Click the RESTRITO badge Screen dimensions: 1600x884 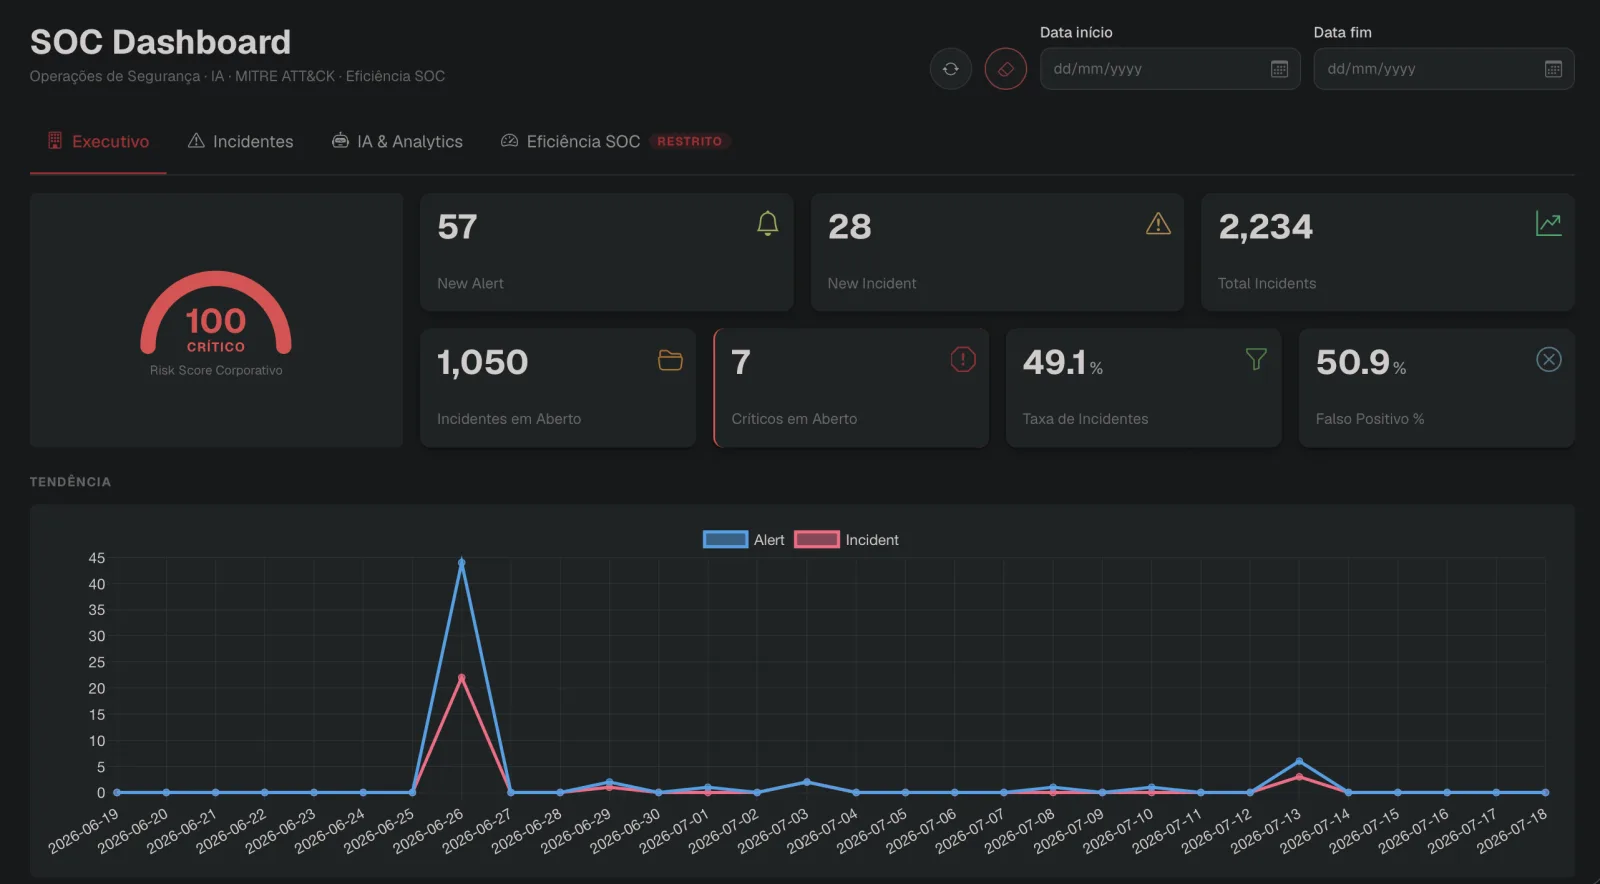(x=689, y=141)
